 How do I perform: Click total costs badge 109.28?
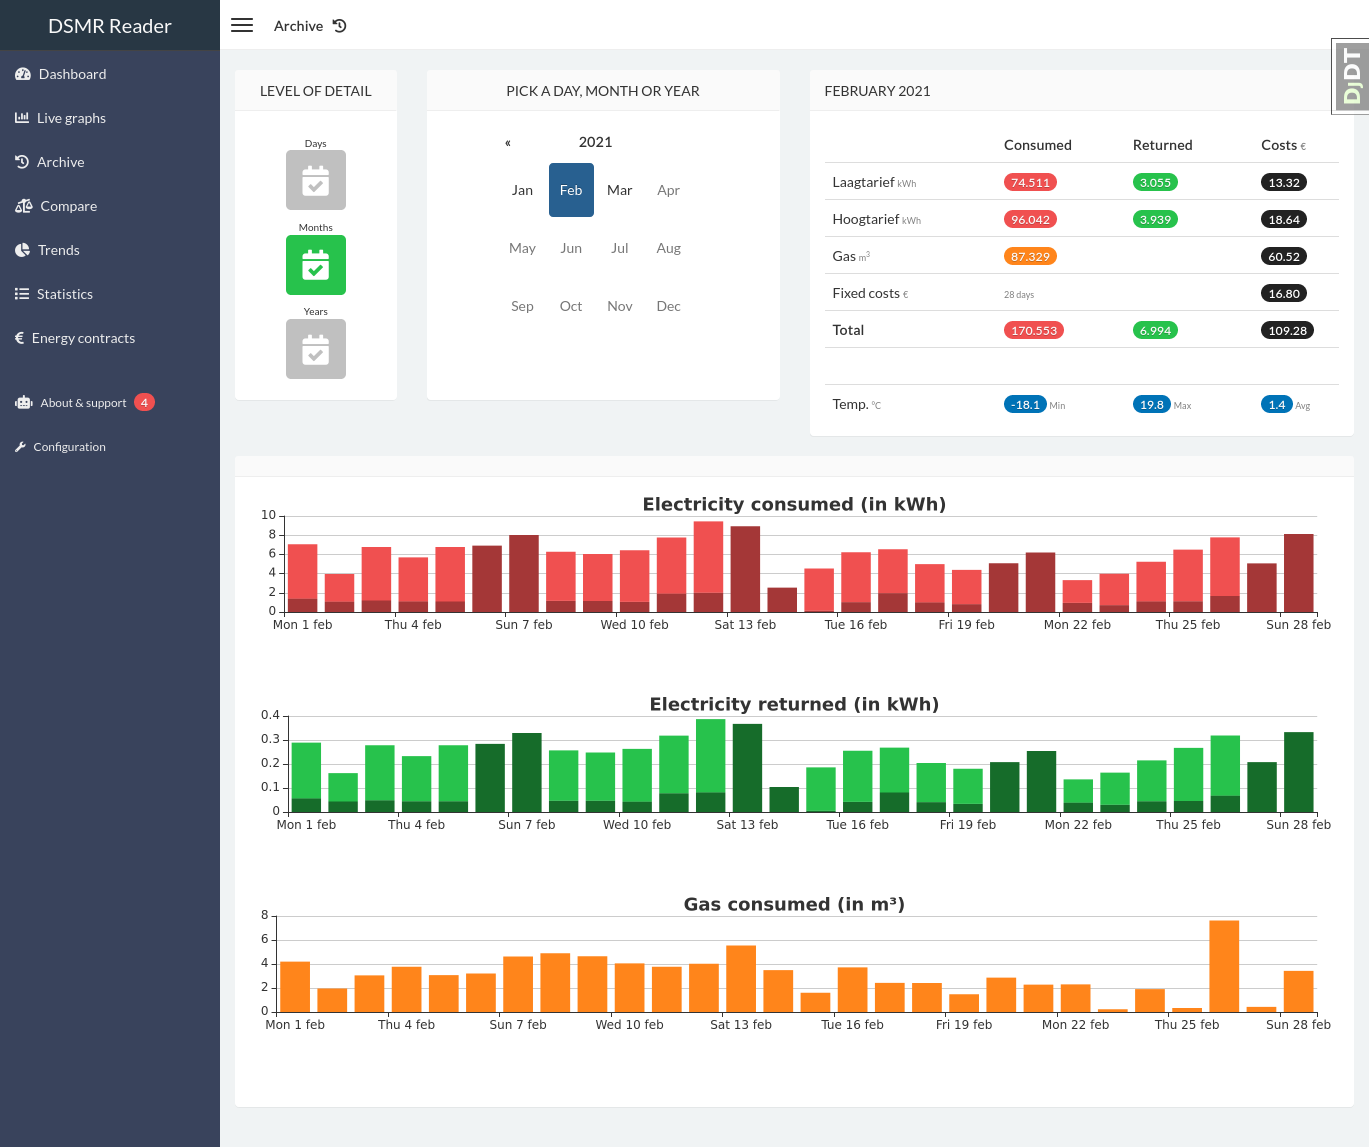[1288, 330]
